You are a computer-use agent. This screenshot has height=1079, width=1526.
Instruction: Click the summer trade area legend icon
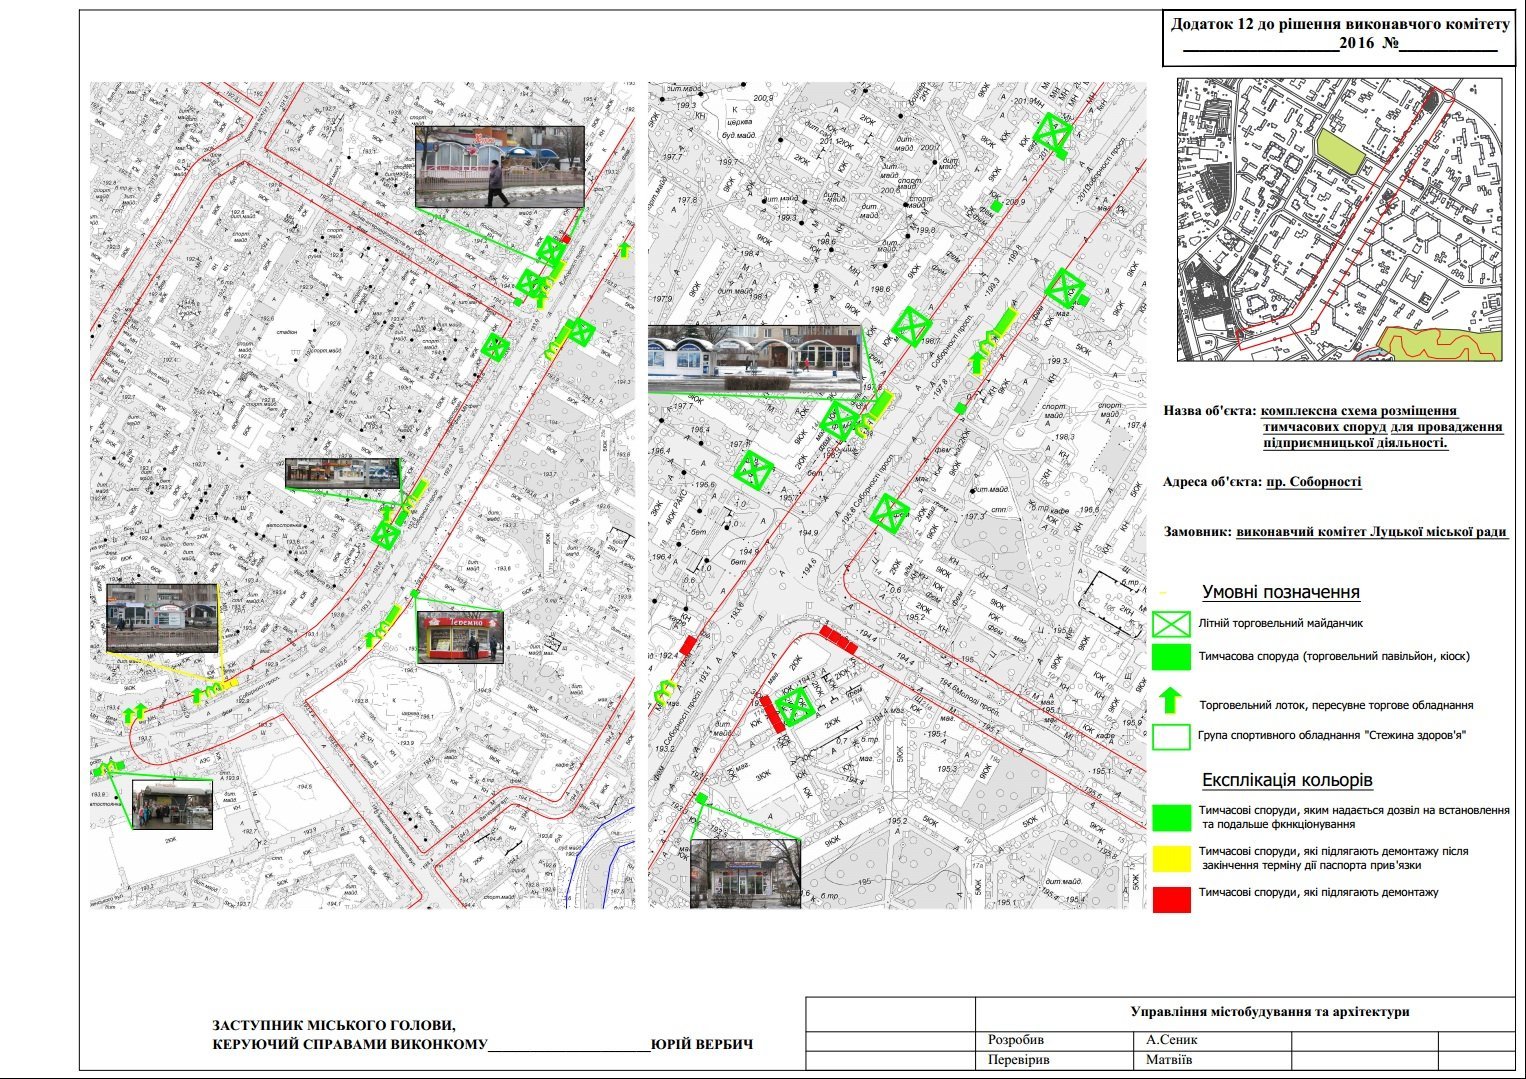(x=1171, y=624)
